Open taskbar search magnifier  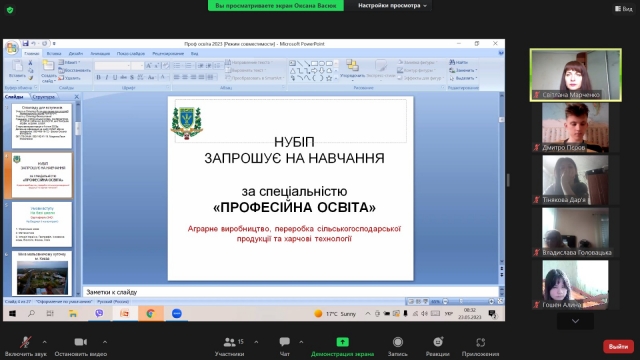pyautogui.click(x=31, y=313)
